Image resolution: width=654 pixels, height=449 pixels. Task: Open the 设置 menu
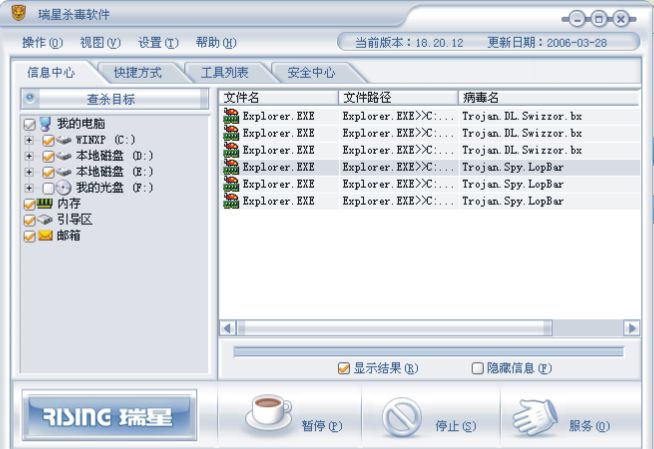click(158, 43)
